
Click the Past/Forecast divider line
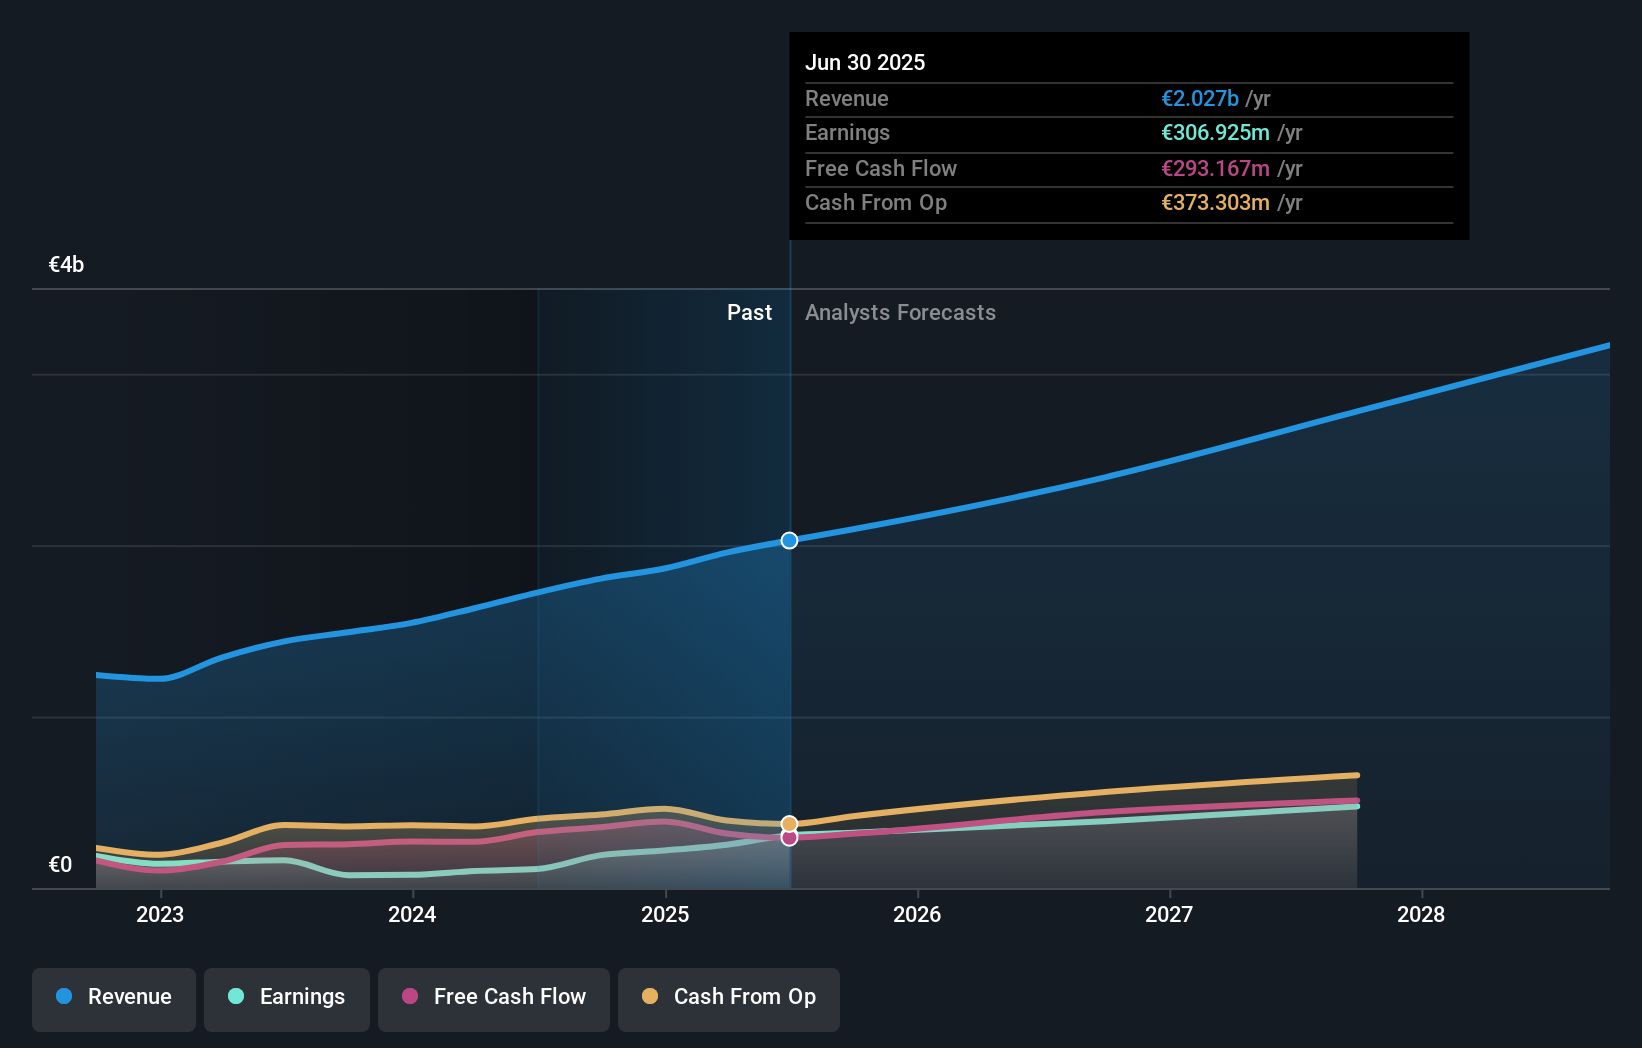pyautogui.click(x=789, y=600)
